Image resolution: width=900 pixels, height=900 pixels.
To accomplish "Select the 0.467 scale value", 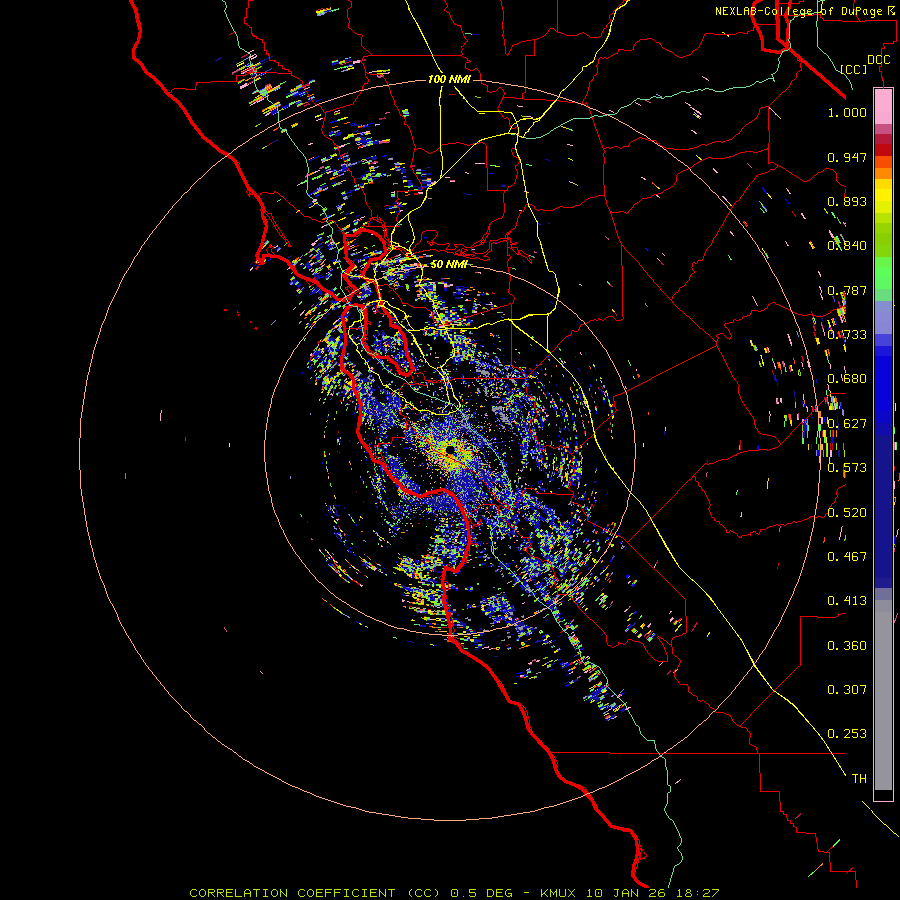I will coord(847,557).
